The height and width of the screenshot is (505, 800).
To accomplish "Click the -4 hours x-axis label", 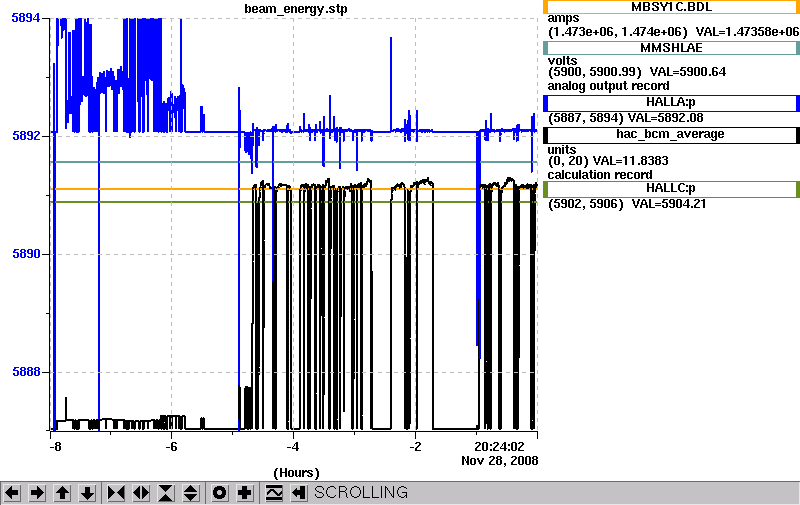I will tap(293, 447).
